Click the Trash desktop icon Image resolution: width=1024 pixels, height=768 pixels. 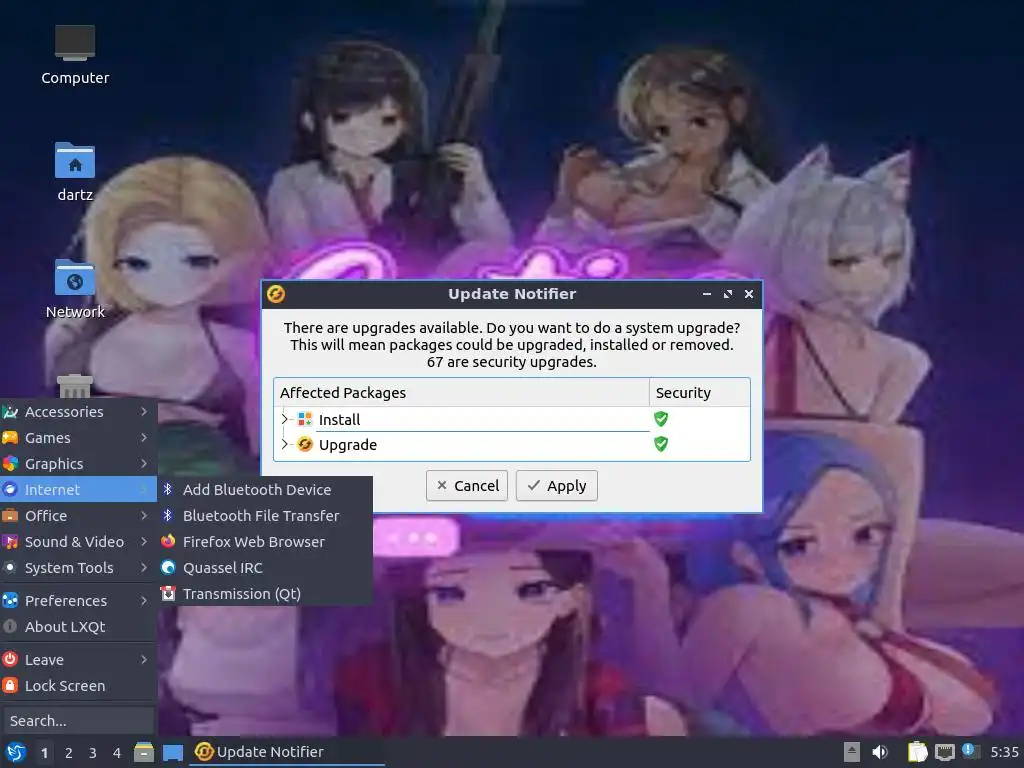point(75,385)
